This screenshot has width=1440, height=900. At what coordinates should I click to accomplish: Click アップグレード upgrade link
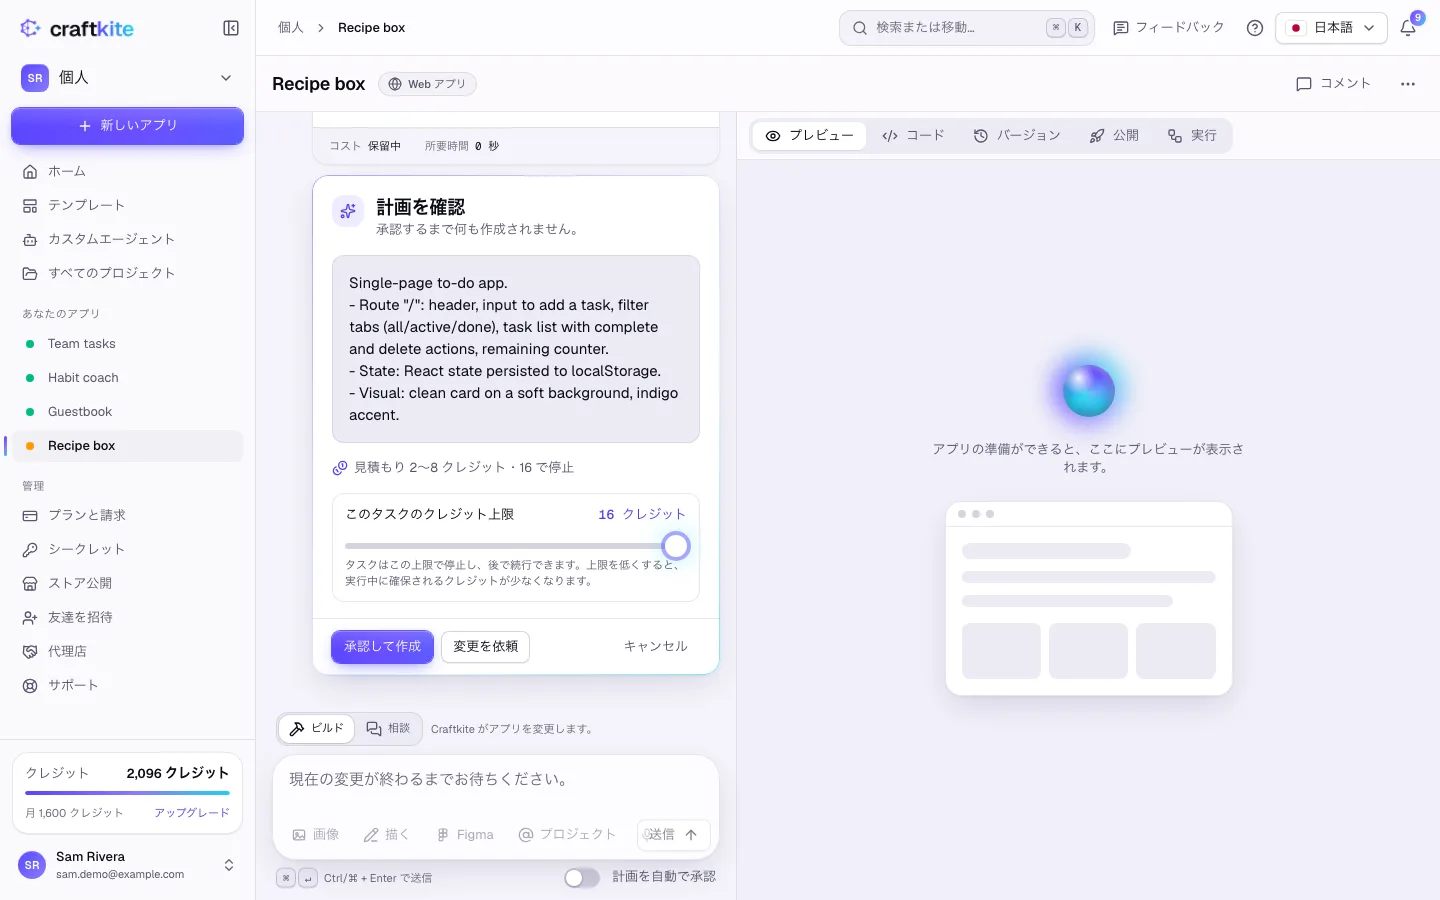click(192, 813)
